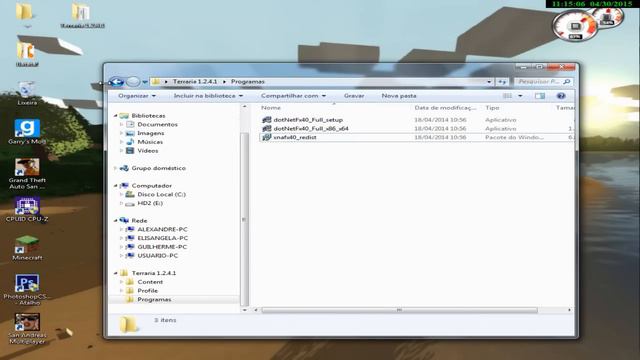The image size is (640, 360).
Task: Open the Lixeira recycle bin icon
Action: [27, 93]
